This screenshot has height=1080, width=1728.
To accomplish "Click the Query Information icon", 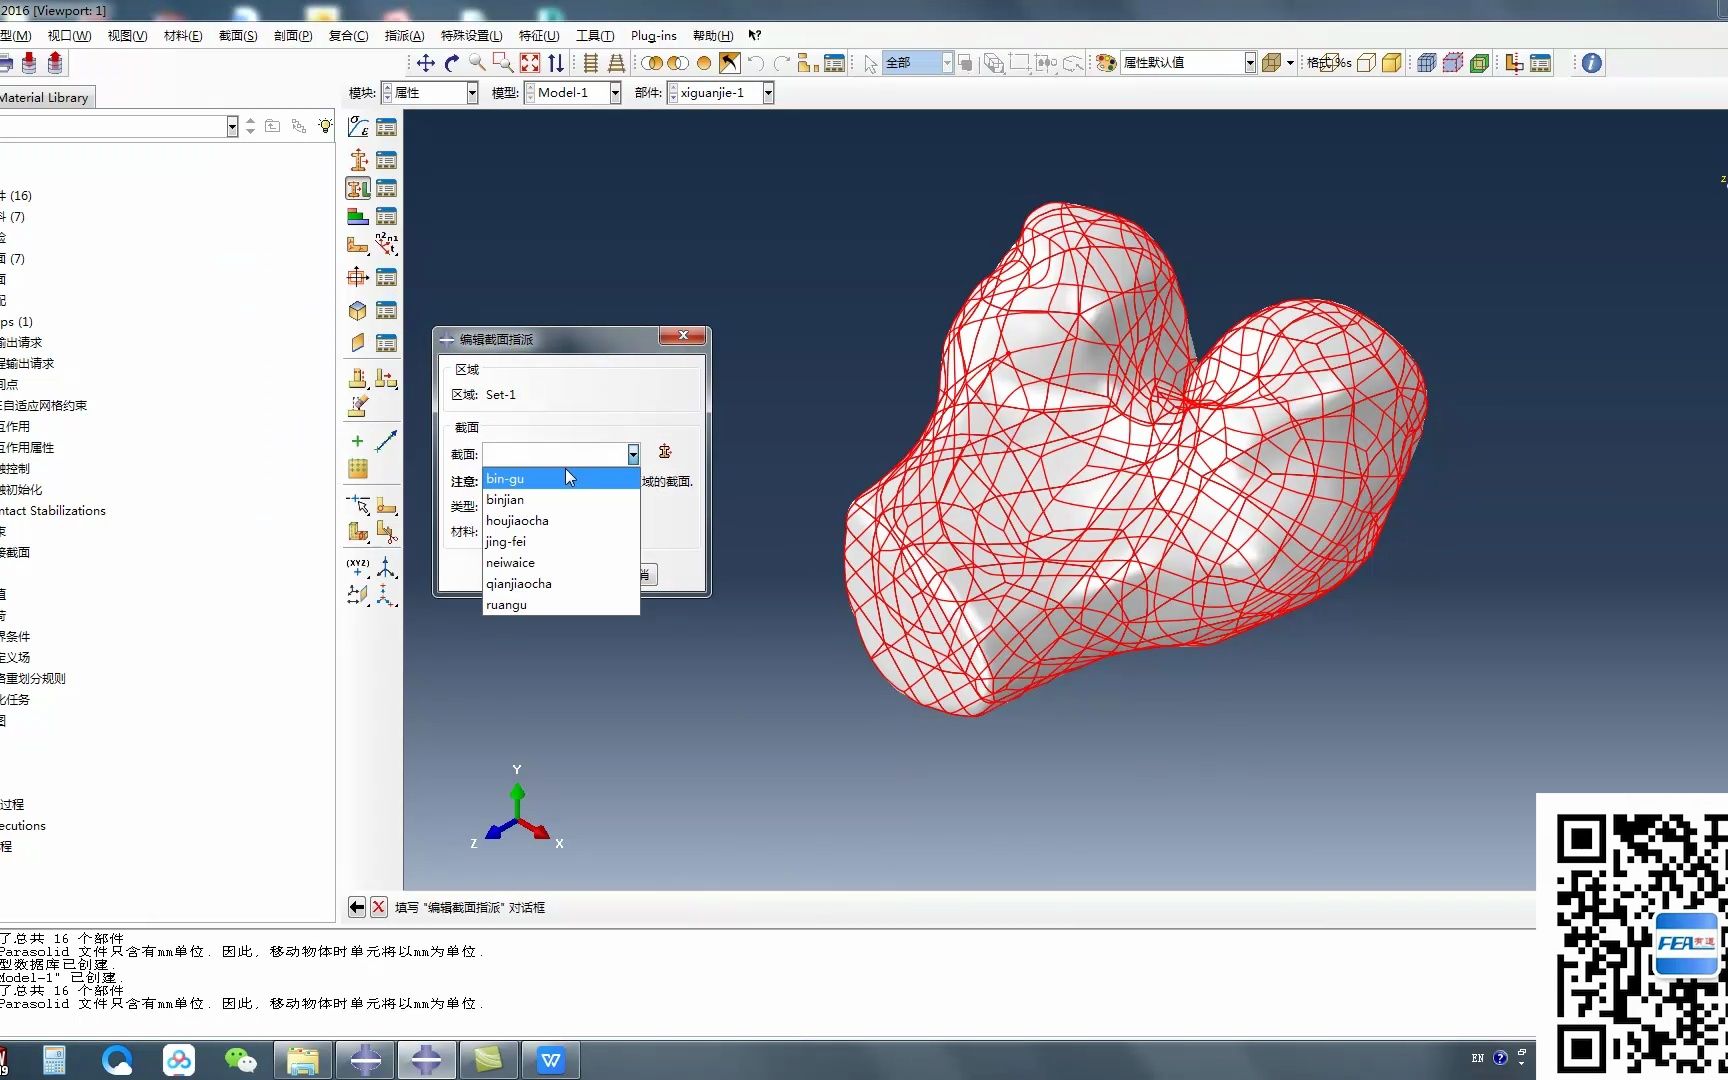I will (1591, 63).
